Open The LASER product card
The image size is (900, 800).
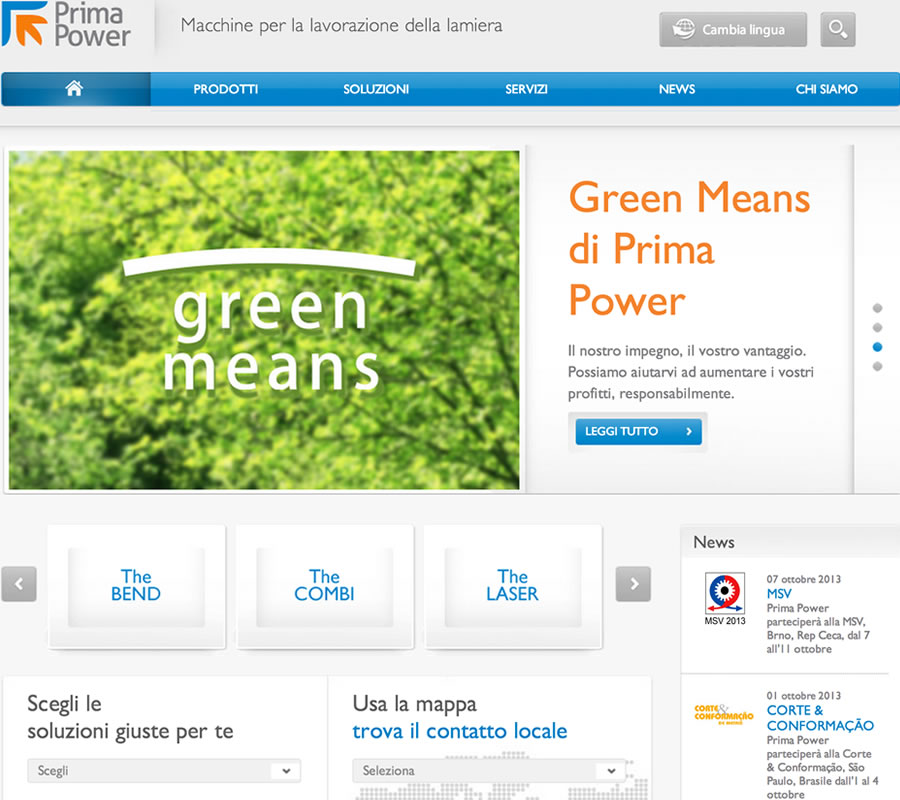[x=513, y=587]
